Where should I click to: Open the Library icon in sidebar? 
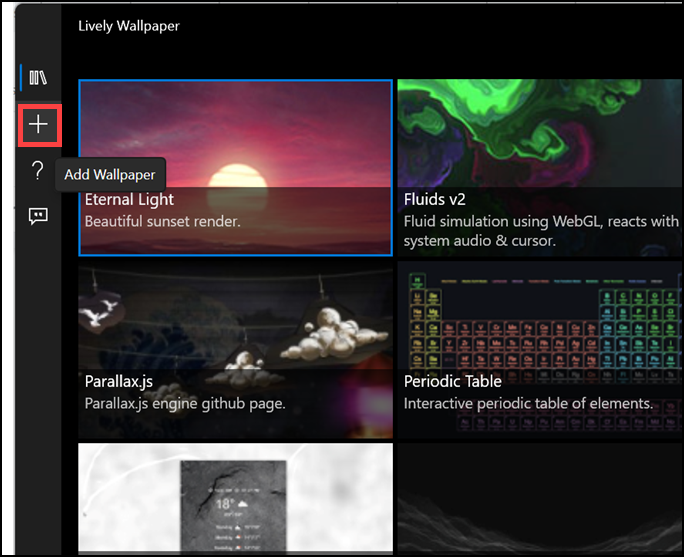point(38,78)
